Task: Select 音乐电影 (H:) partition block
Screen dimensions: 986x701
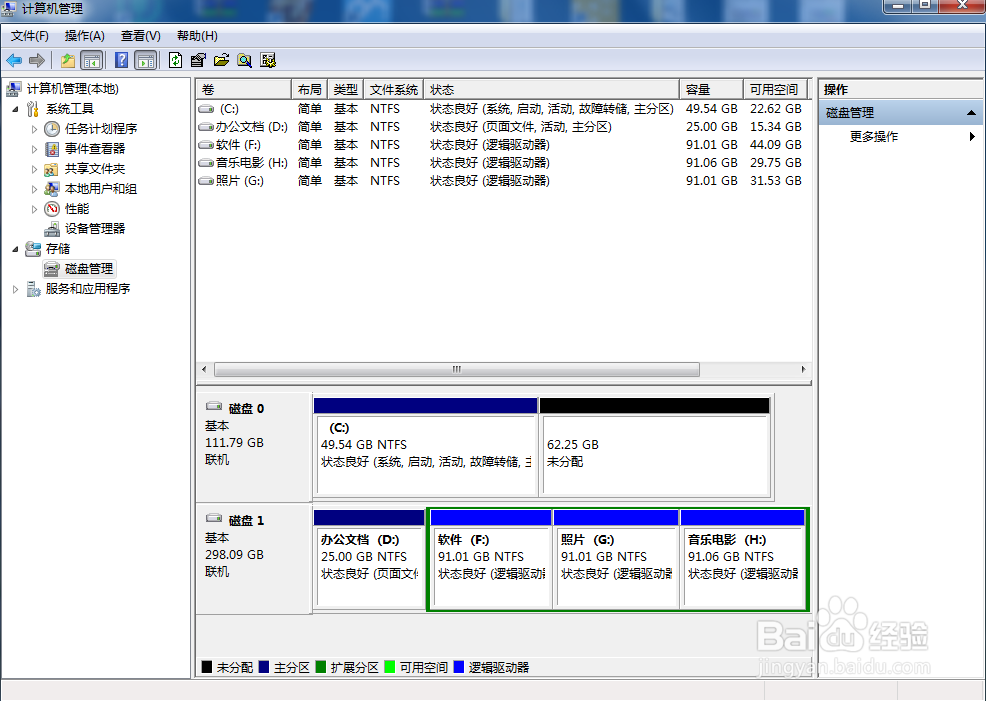Action: (743, 559)
